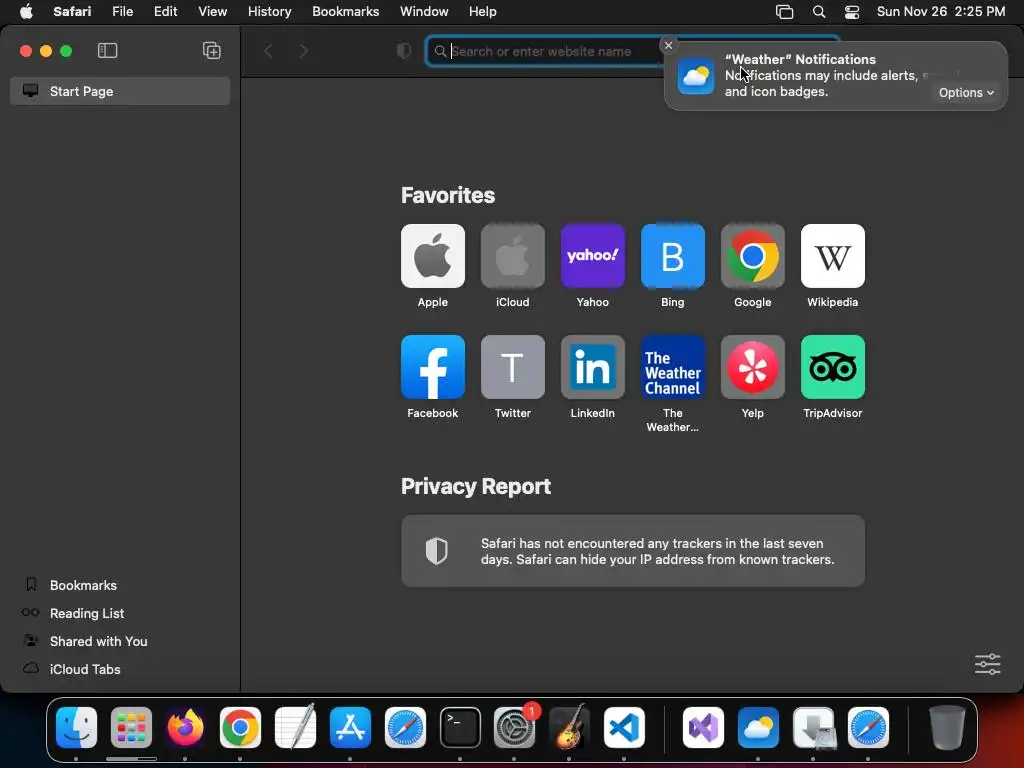Open the start page customization settings icon
Viewport: 1024px width, 768px height.
click(x=987, y=664)
